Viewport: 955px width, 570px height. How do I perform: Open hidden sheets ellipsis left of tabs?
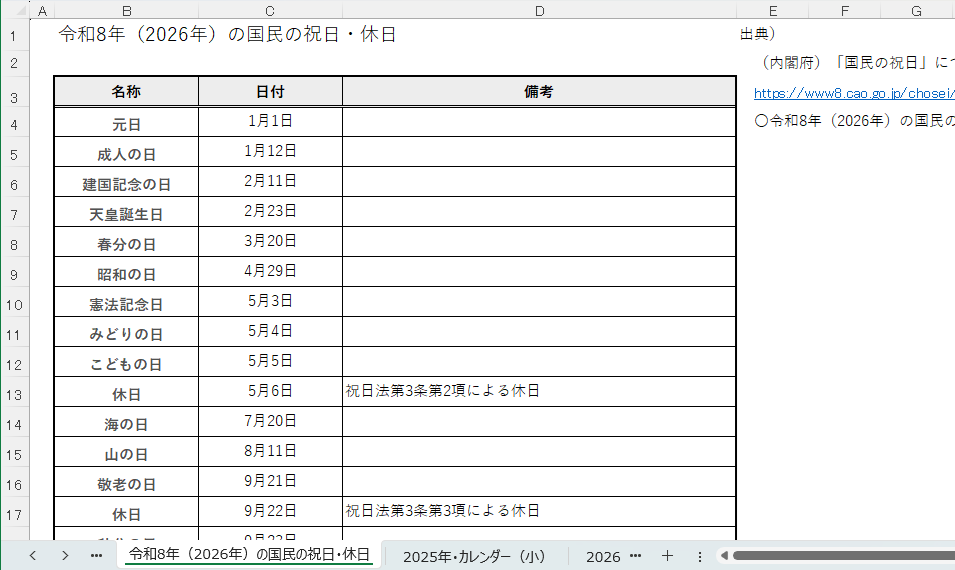coord(96,556)
